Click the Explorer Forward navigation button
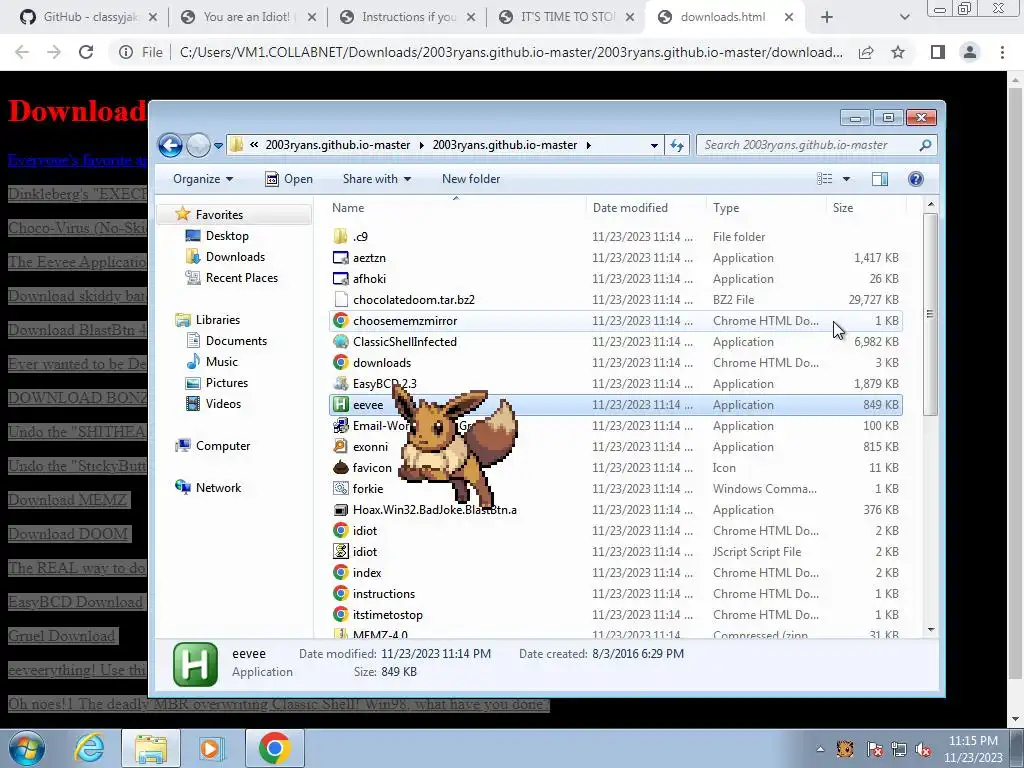Viewport: 1024px width, 768px height. click(x=198, y=145)
